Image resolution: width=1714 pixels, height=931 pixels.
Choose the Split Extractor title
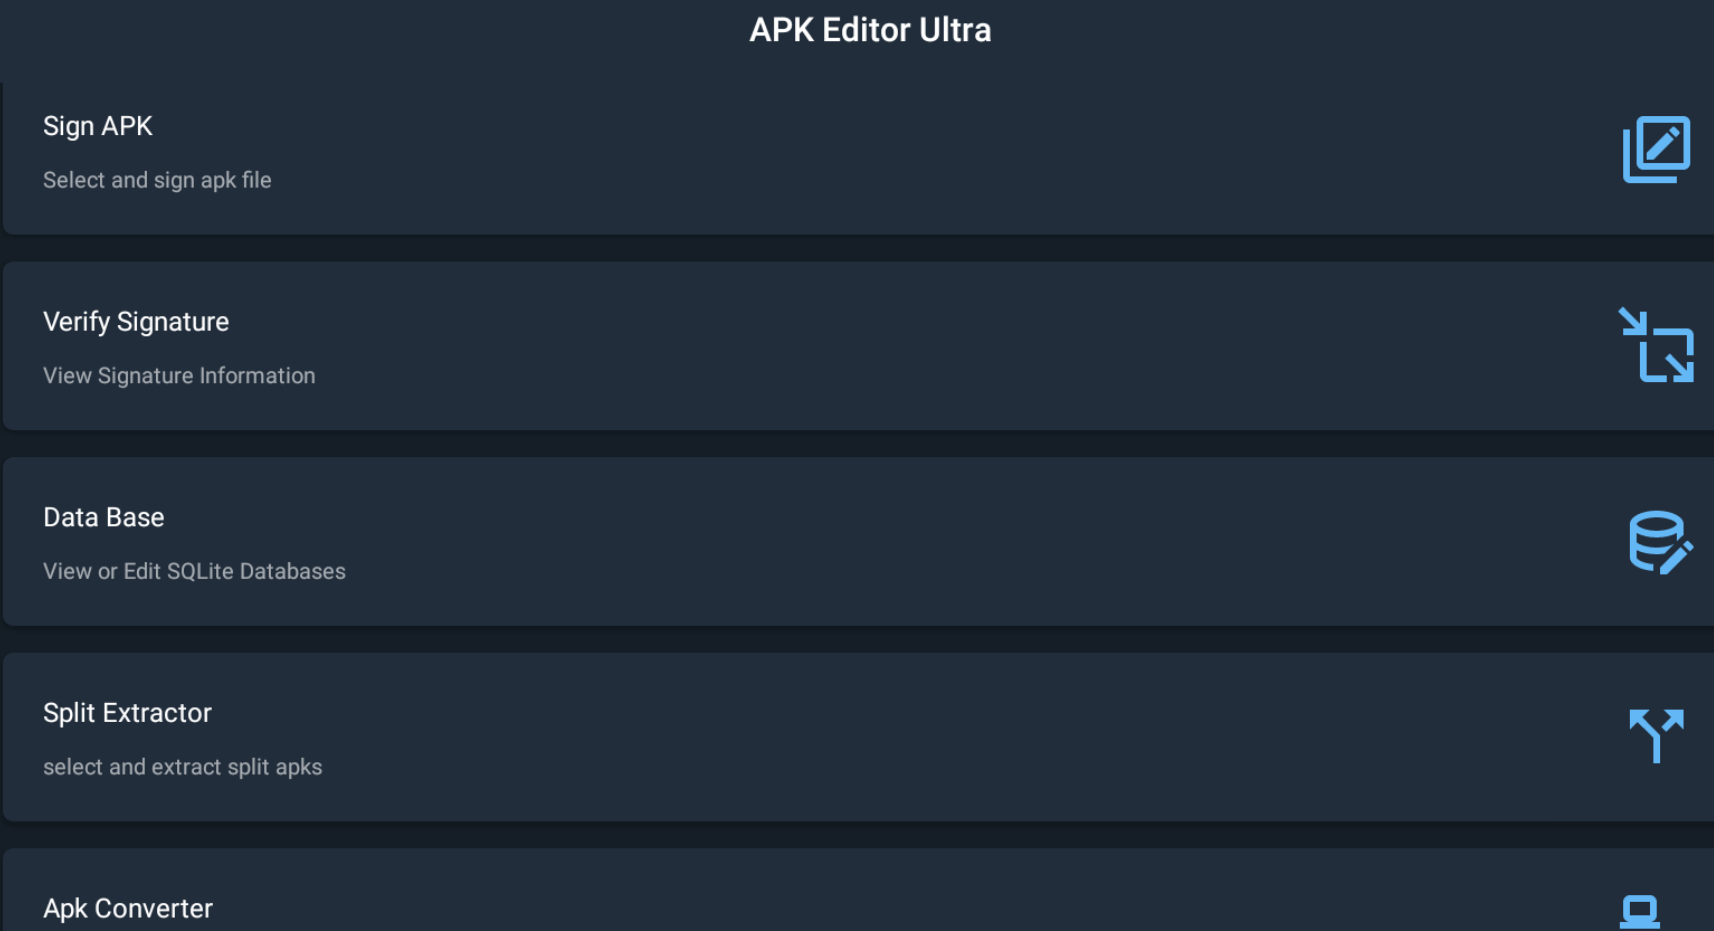[128, 713]
